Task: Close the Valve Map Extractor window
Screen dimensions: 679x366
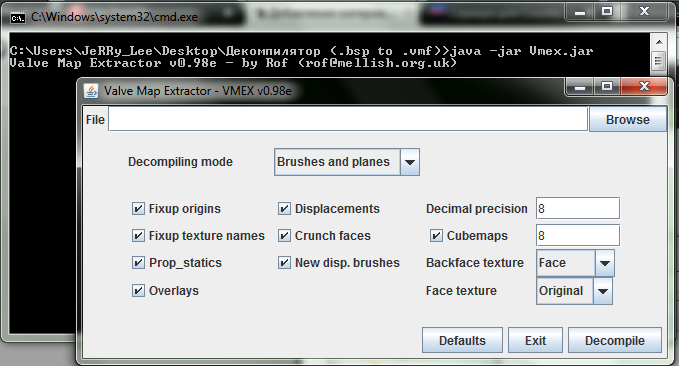Action: [x=644, y=87]
